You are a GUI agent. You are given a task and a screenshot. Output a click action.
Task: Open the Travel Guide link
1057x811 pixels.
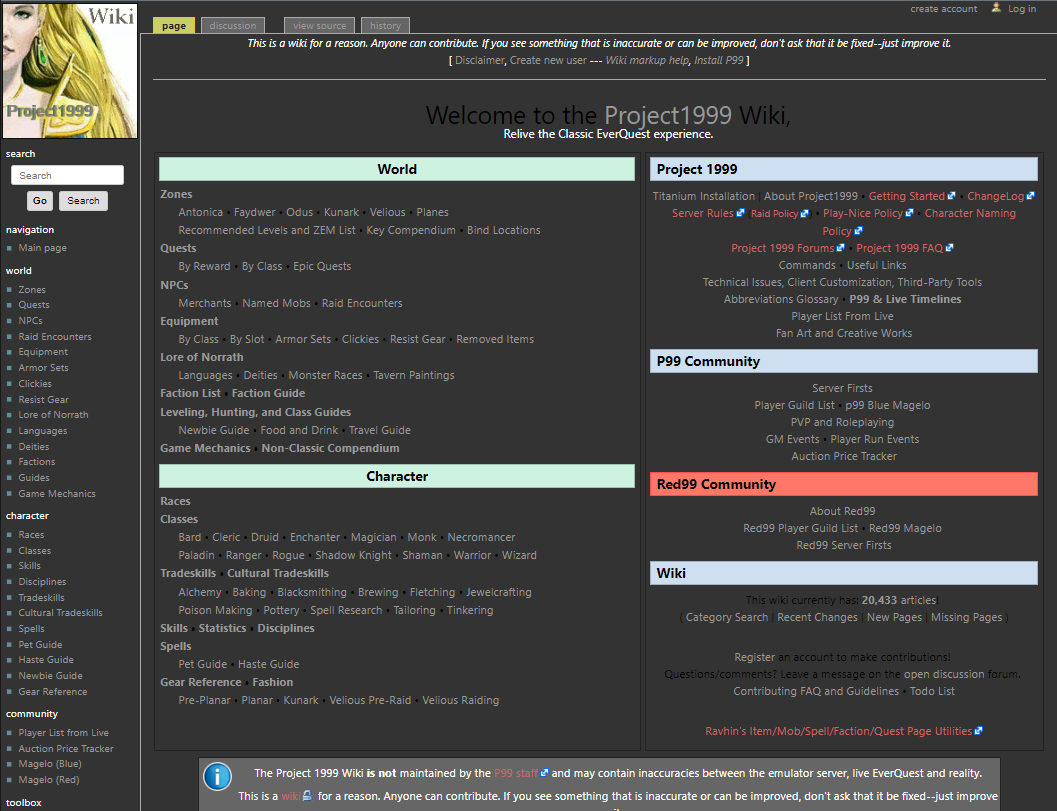tap(380, 430)
